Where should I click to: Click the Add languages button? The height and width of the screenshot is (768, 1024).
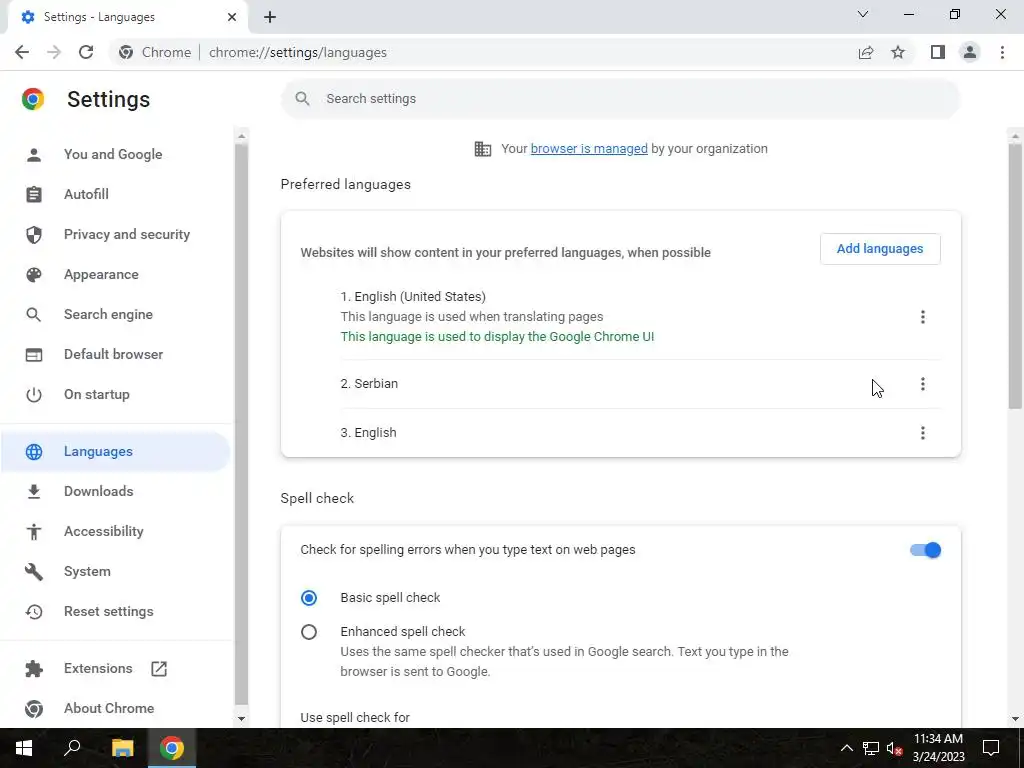pos(880,249)
